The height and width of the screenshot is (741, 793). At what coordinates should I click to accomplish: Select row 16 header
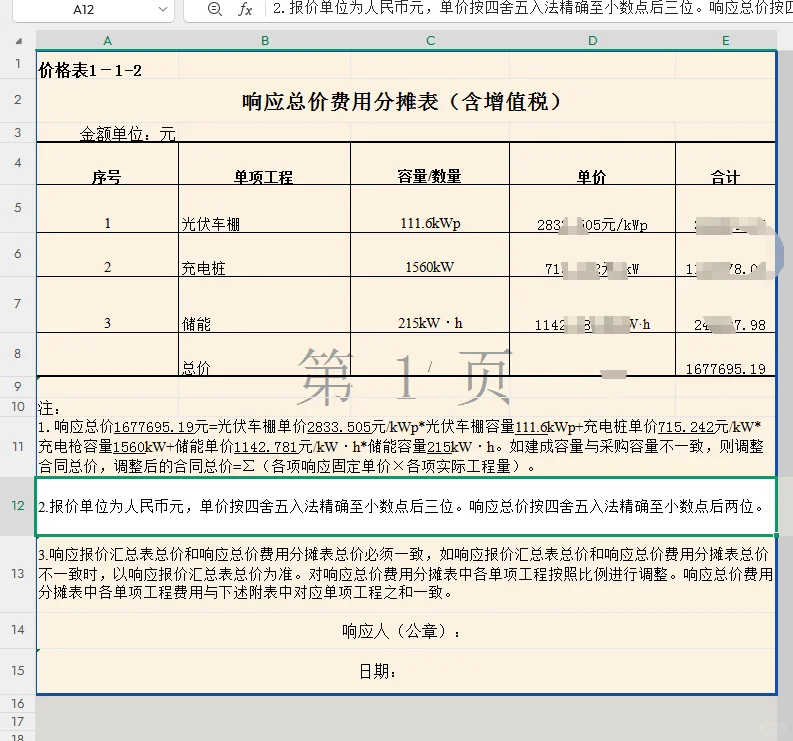(x=18, y=704)
